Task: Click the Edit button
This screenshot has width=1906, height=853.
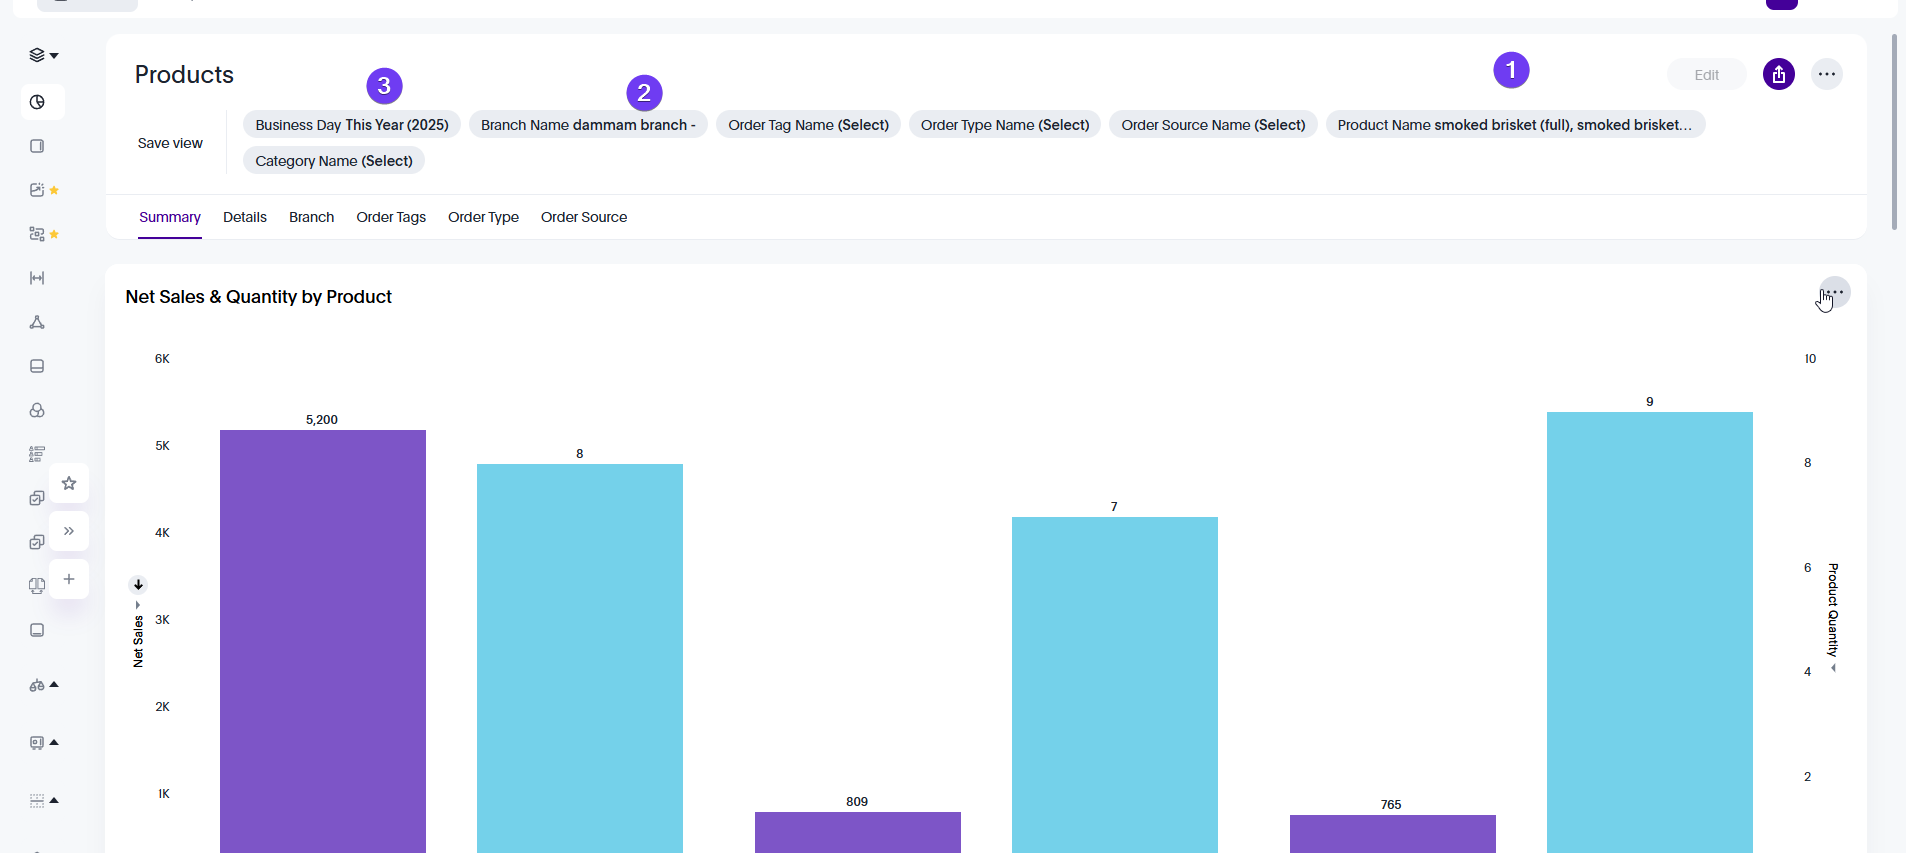Action: click(x=1706, y=75)
